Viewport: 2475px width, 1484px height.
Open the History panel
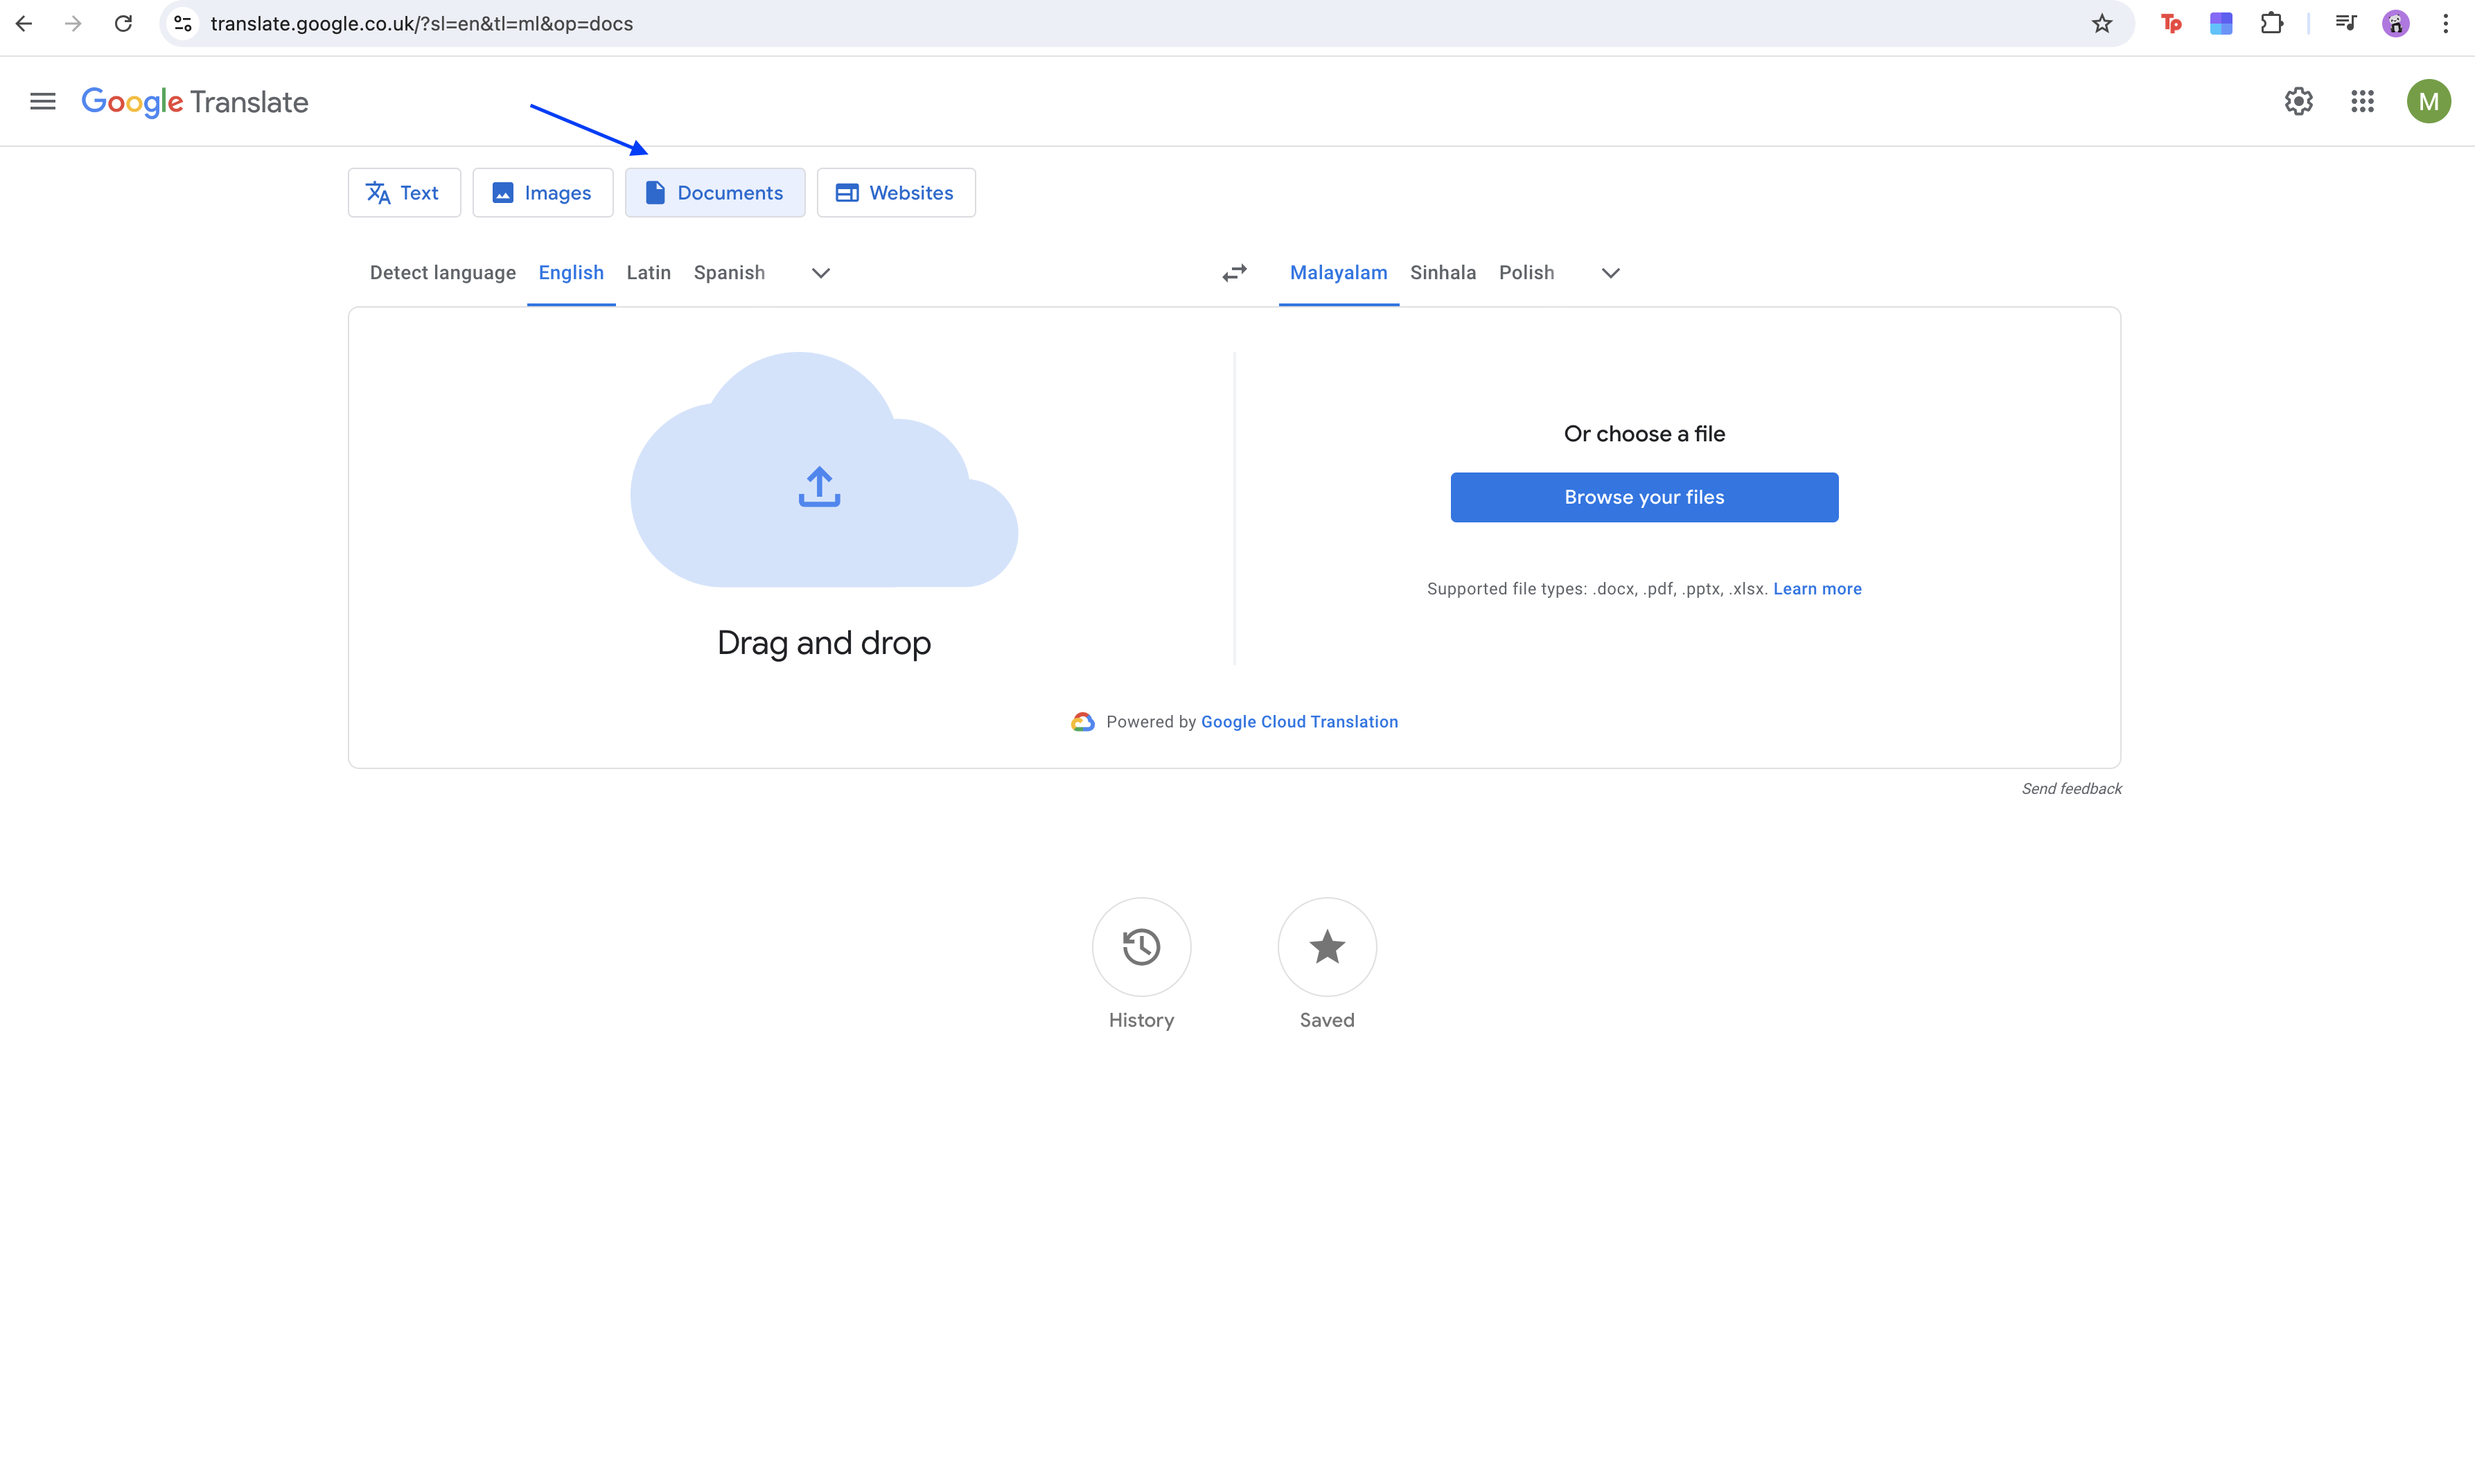click(x=1141, y=946)
